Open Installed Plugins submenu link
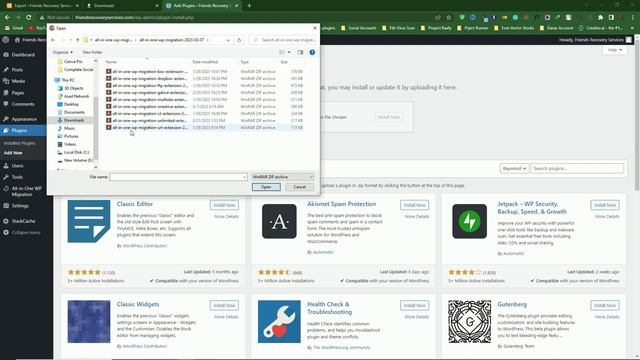 pyautogui.click(x=19, y=143)
